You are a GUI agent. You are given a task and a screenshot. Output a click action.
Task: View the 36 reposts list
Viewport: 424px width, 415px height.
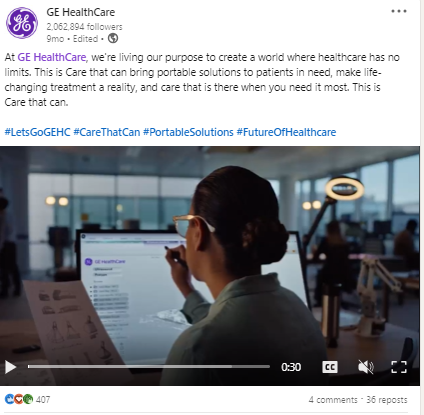click(387, 400)
